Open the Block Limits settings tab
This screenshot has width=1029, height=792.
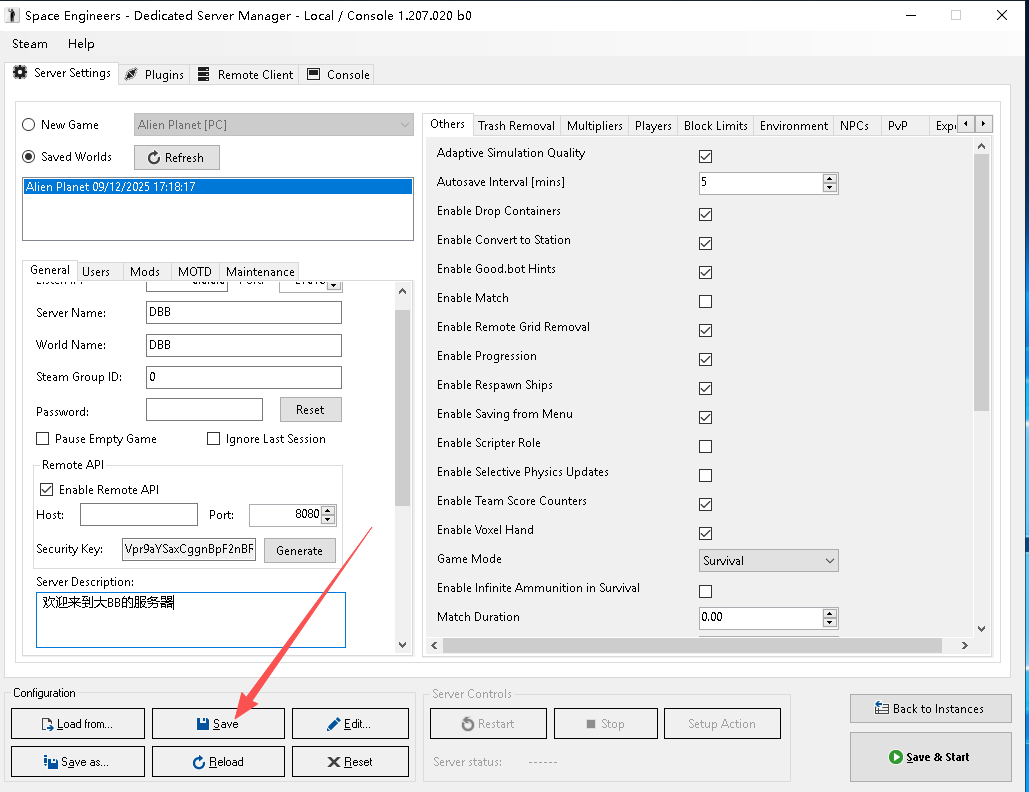(715, 126)
